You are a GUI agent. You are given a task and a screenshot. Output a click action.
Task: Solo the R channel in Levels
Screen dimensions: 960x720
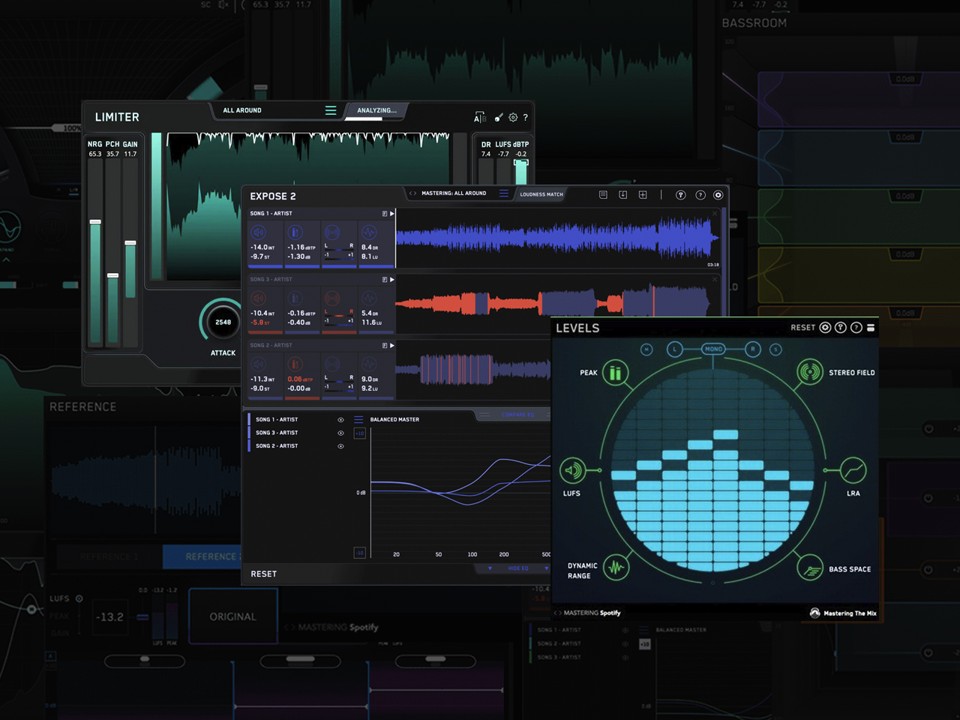click(752, 350)
